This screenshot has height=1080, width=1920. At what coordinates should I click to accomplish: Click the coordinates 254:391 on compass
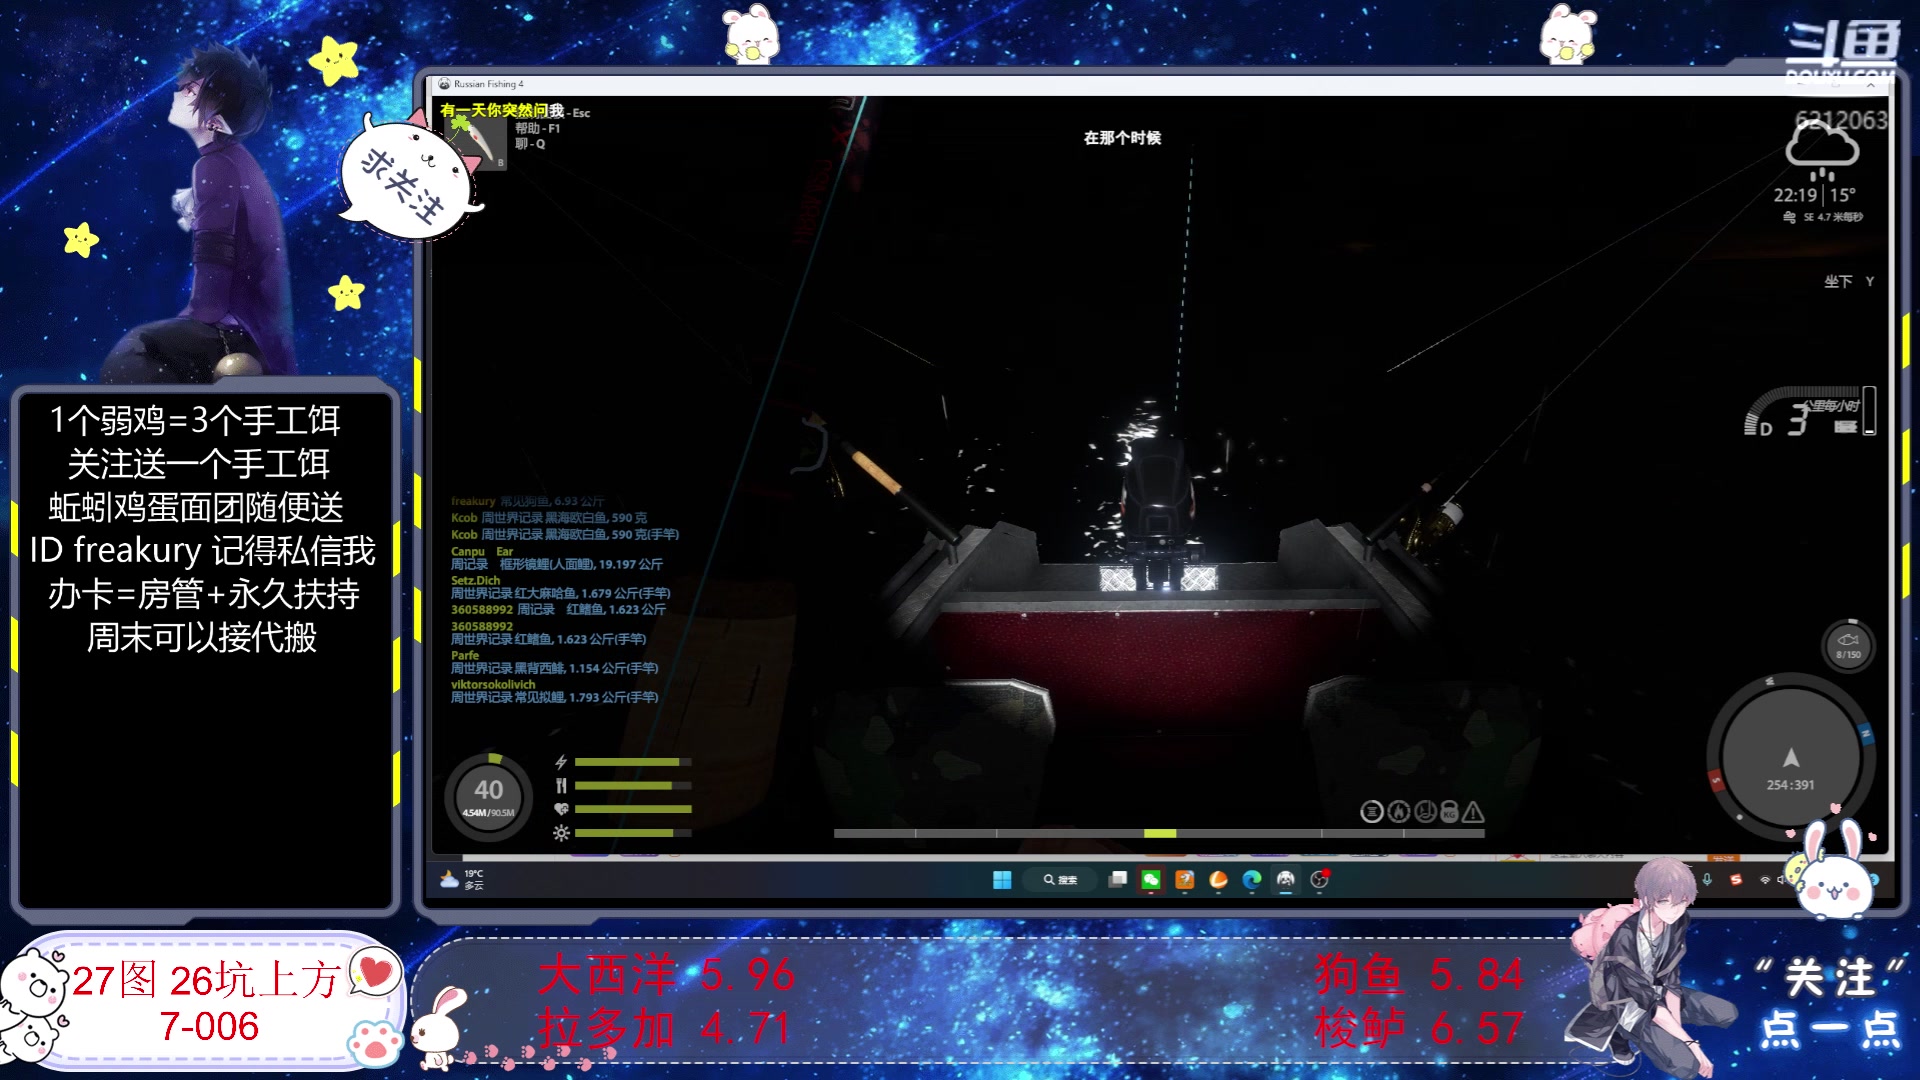point(1790,785)
